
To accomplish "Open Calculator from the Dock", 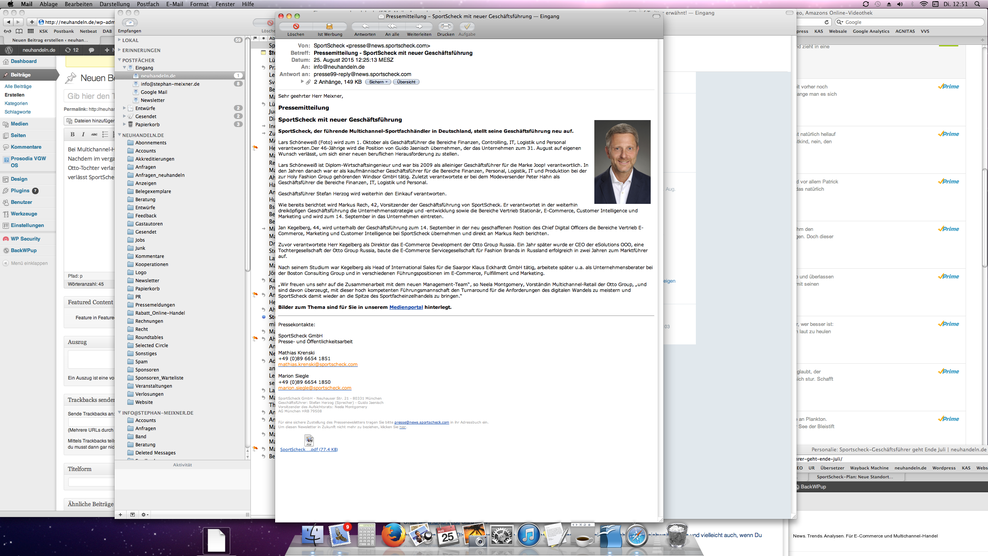I will [366, 535].
